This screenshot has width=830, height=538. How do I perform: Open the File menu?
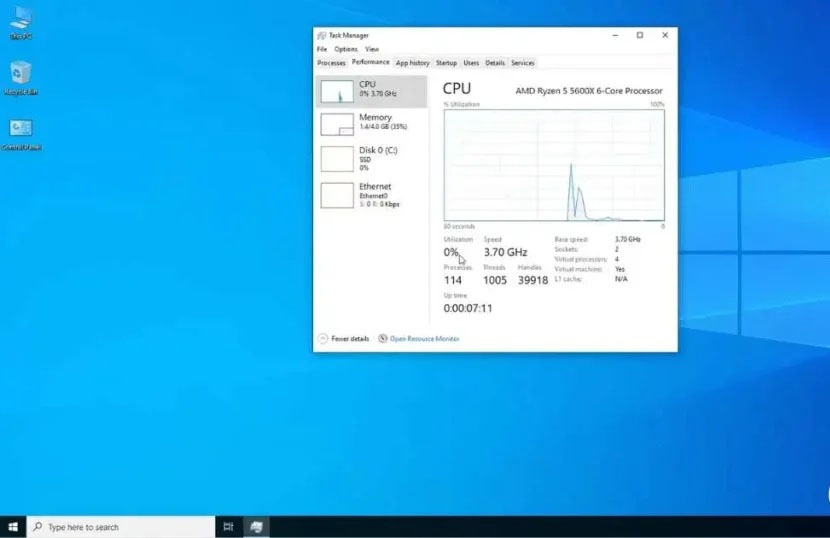[x=322, y=49]
